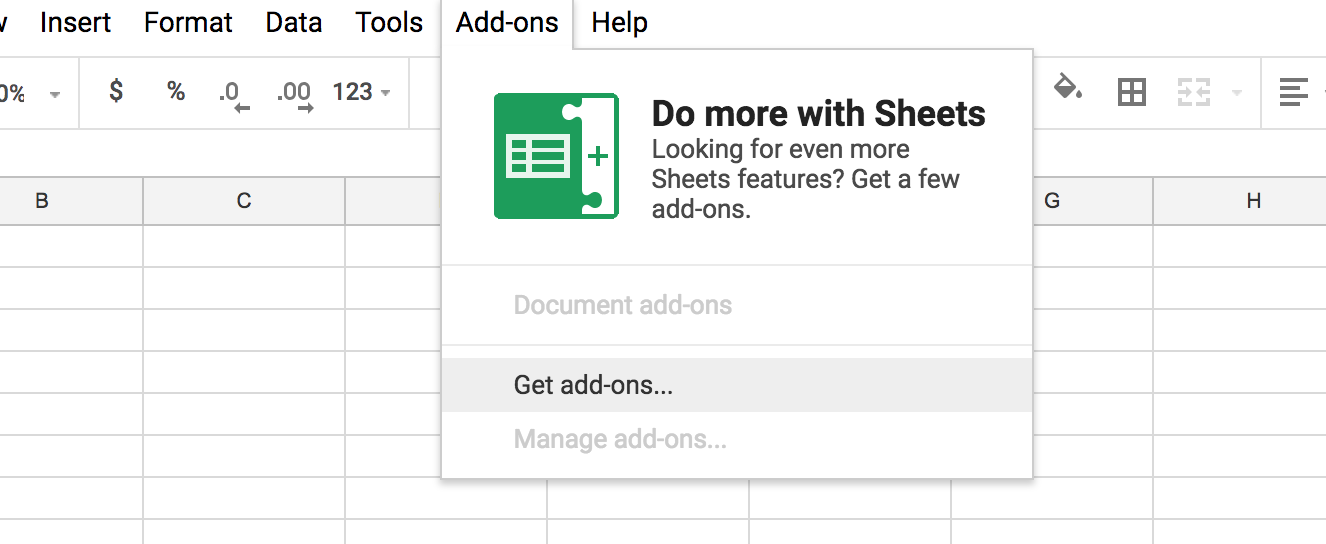Open the Help menu

coord(619,22)
